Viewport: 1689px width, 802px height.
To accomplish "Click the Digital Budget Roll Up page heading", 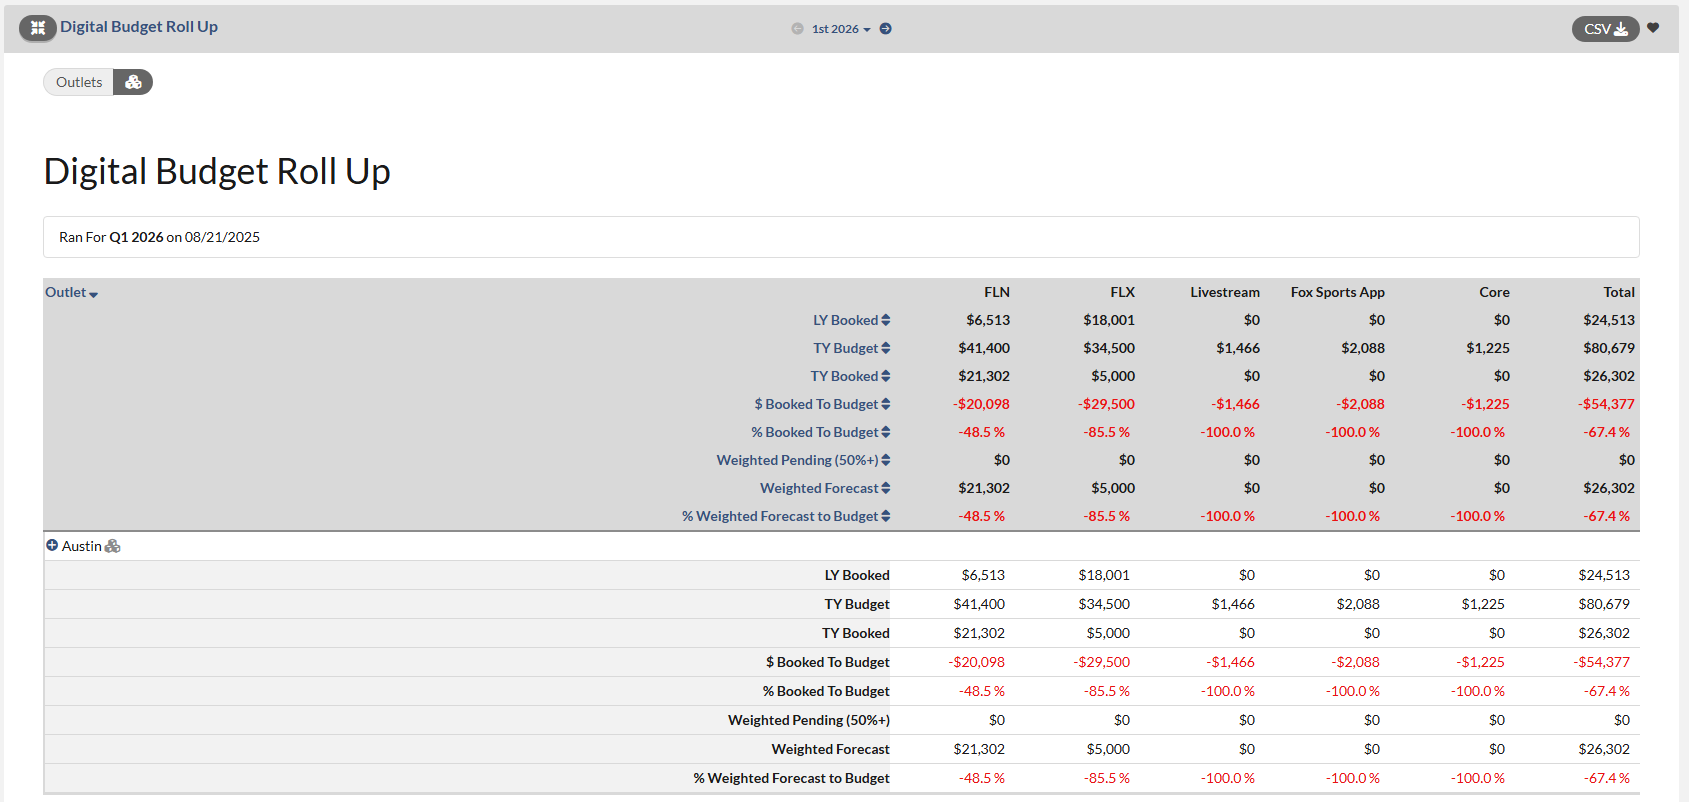I will pos(217,171).
